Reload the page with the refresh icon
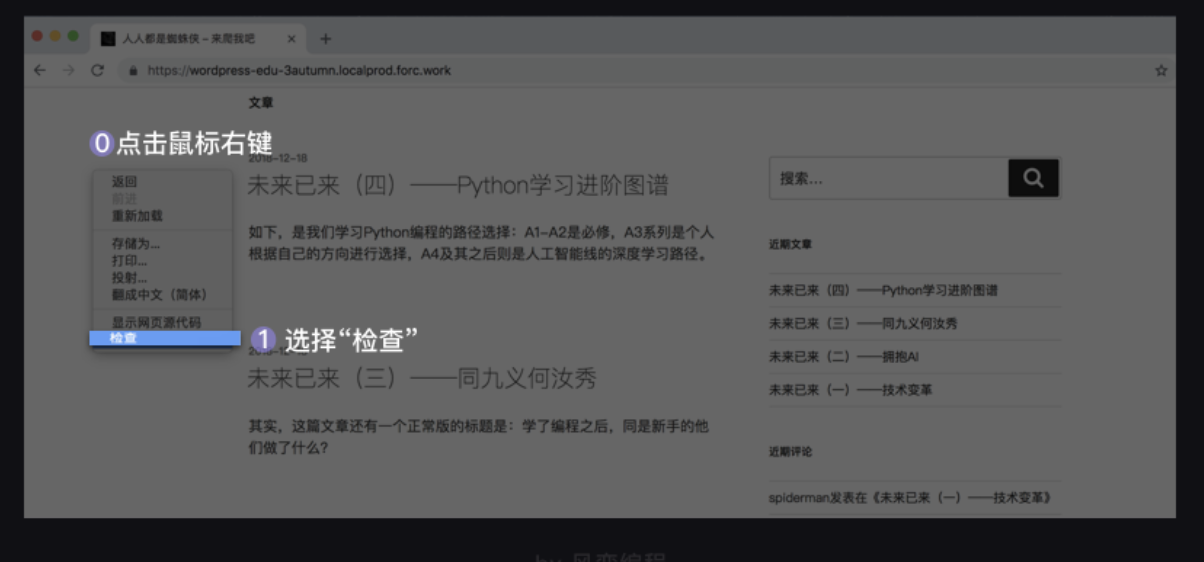This screenshot has height=562, width=1204. (x=97, y=70)
